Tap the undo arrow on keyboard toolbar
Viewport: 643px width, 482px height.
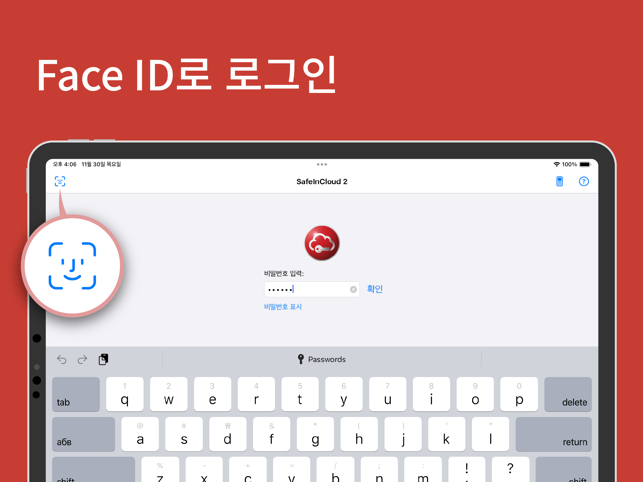click(62, 360)
